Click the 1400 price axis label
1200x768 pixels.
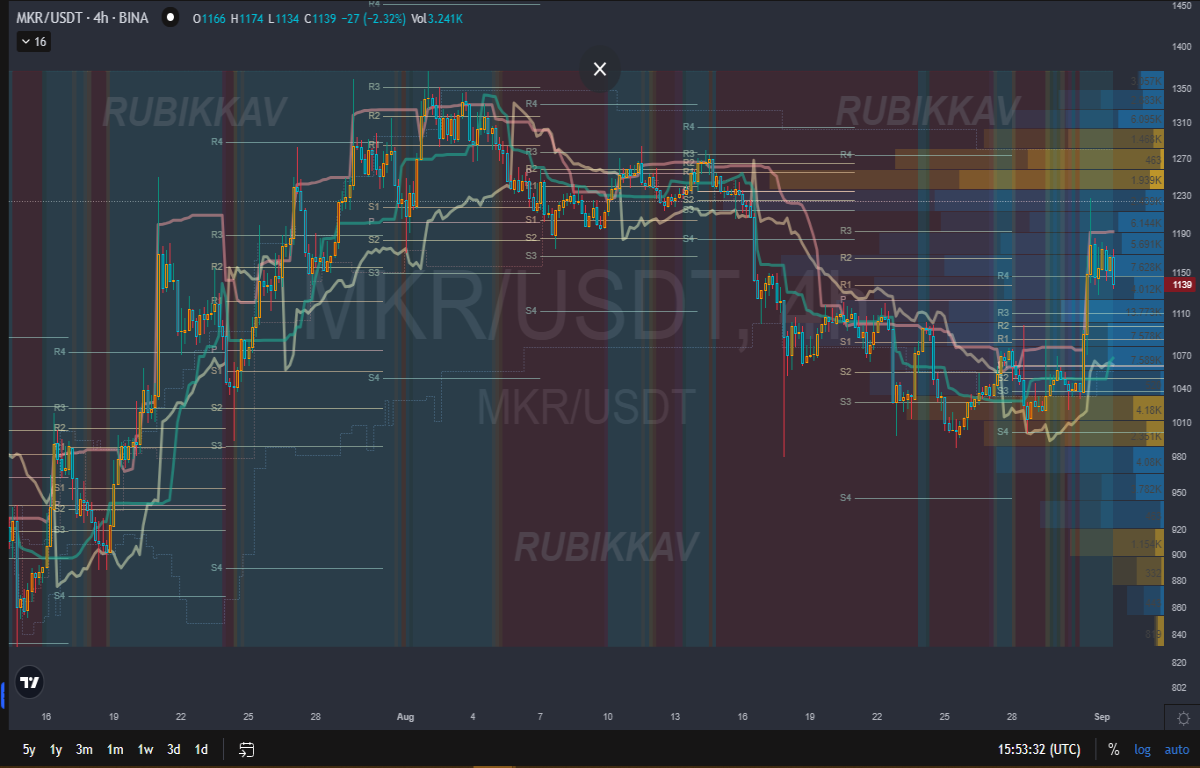(1181, 47)
